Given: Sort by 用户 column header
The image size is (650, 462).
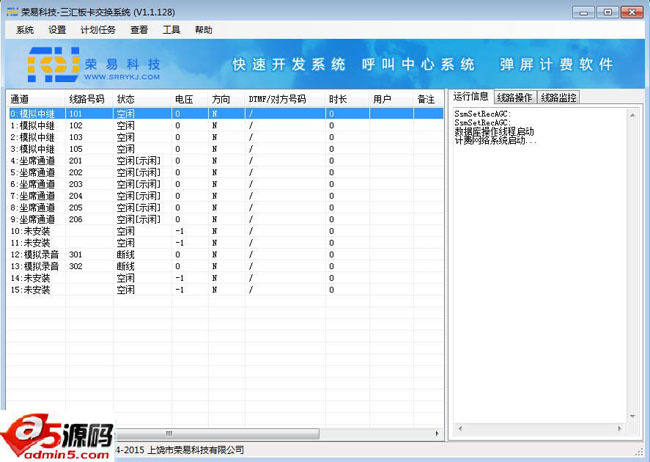Looking at the screenshot, I should click(x=391, y=99).
